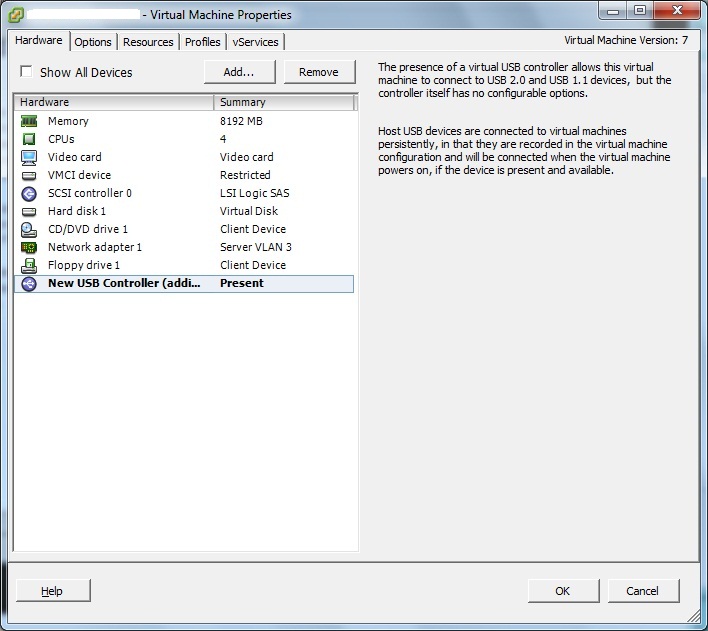708x631 pixels.
Task: Enable the Show All Devices checkbox
Action: click(26, 71)
